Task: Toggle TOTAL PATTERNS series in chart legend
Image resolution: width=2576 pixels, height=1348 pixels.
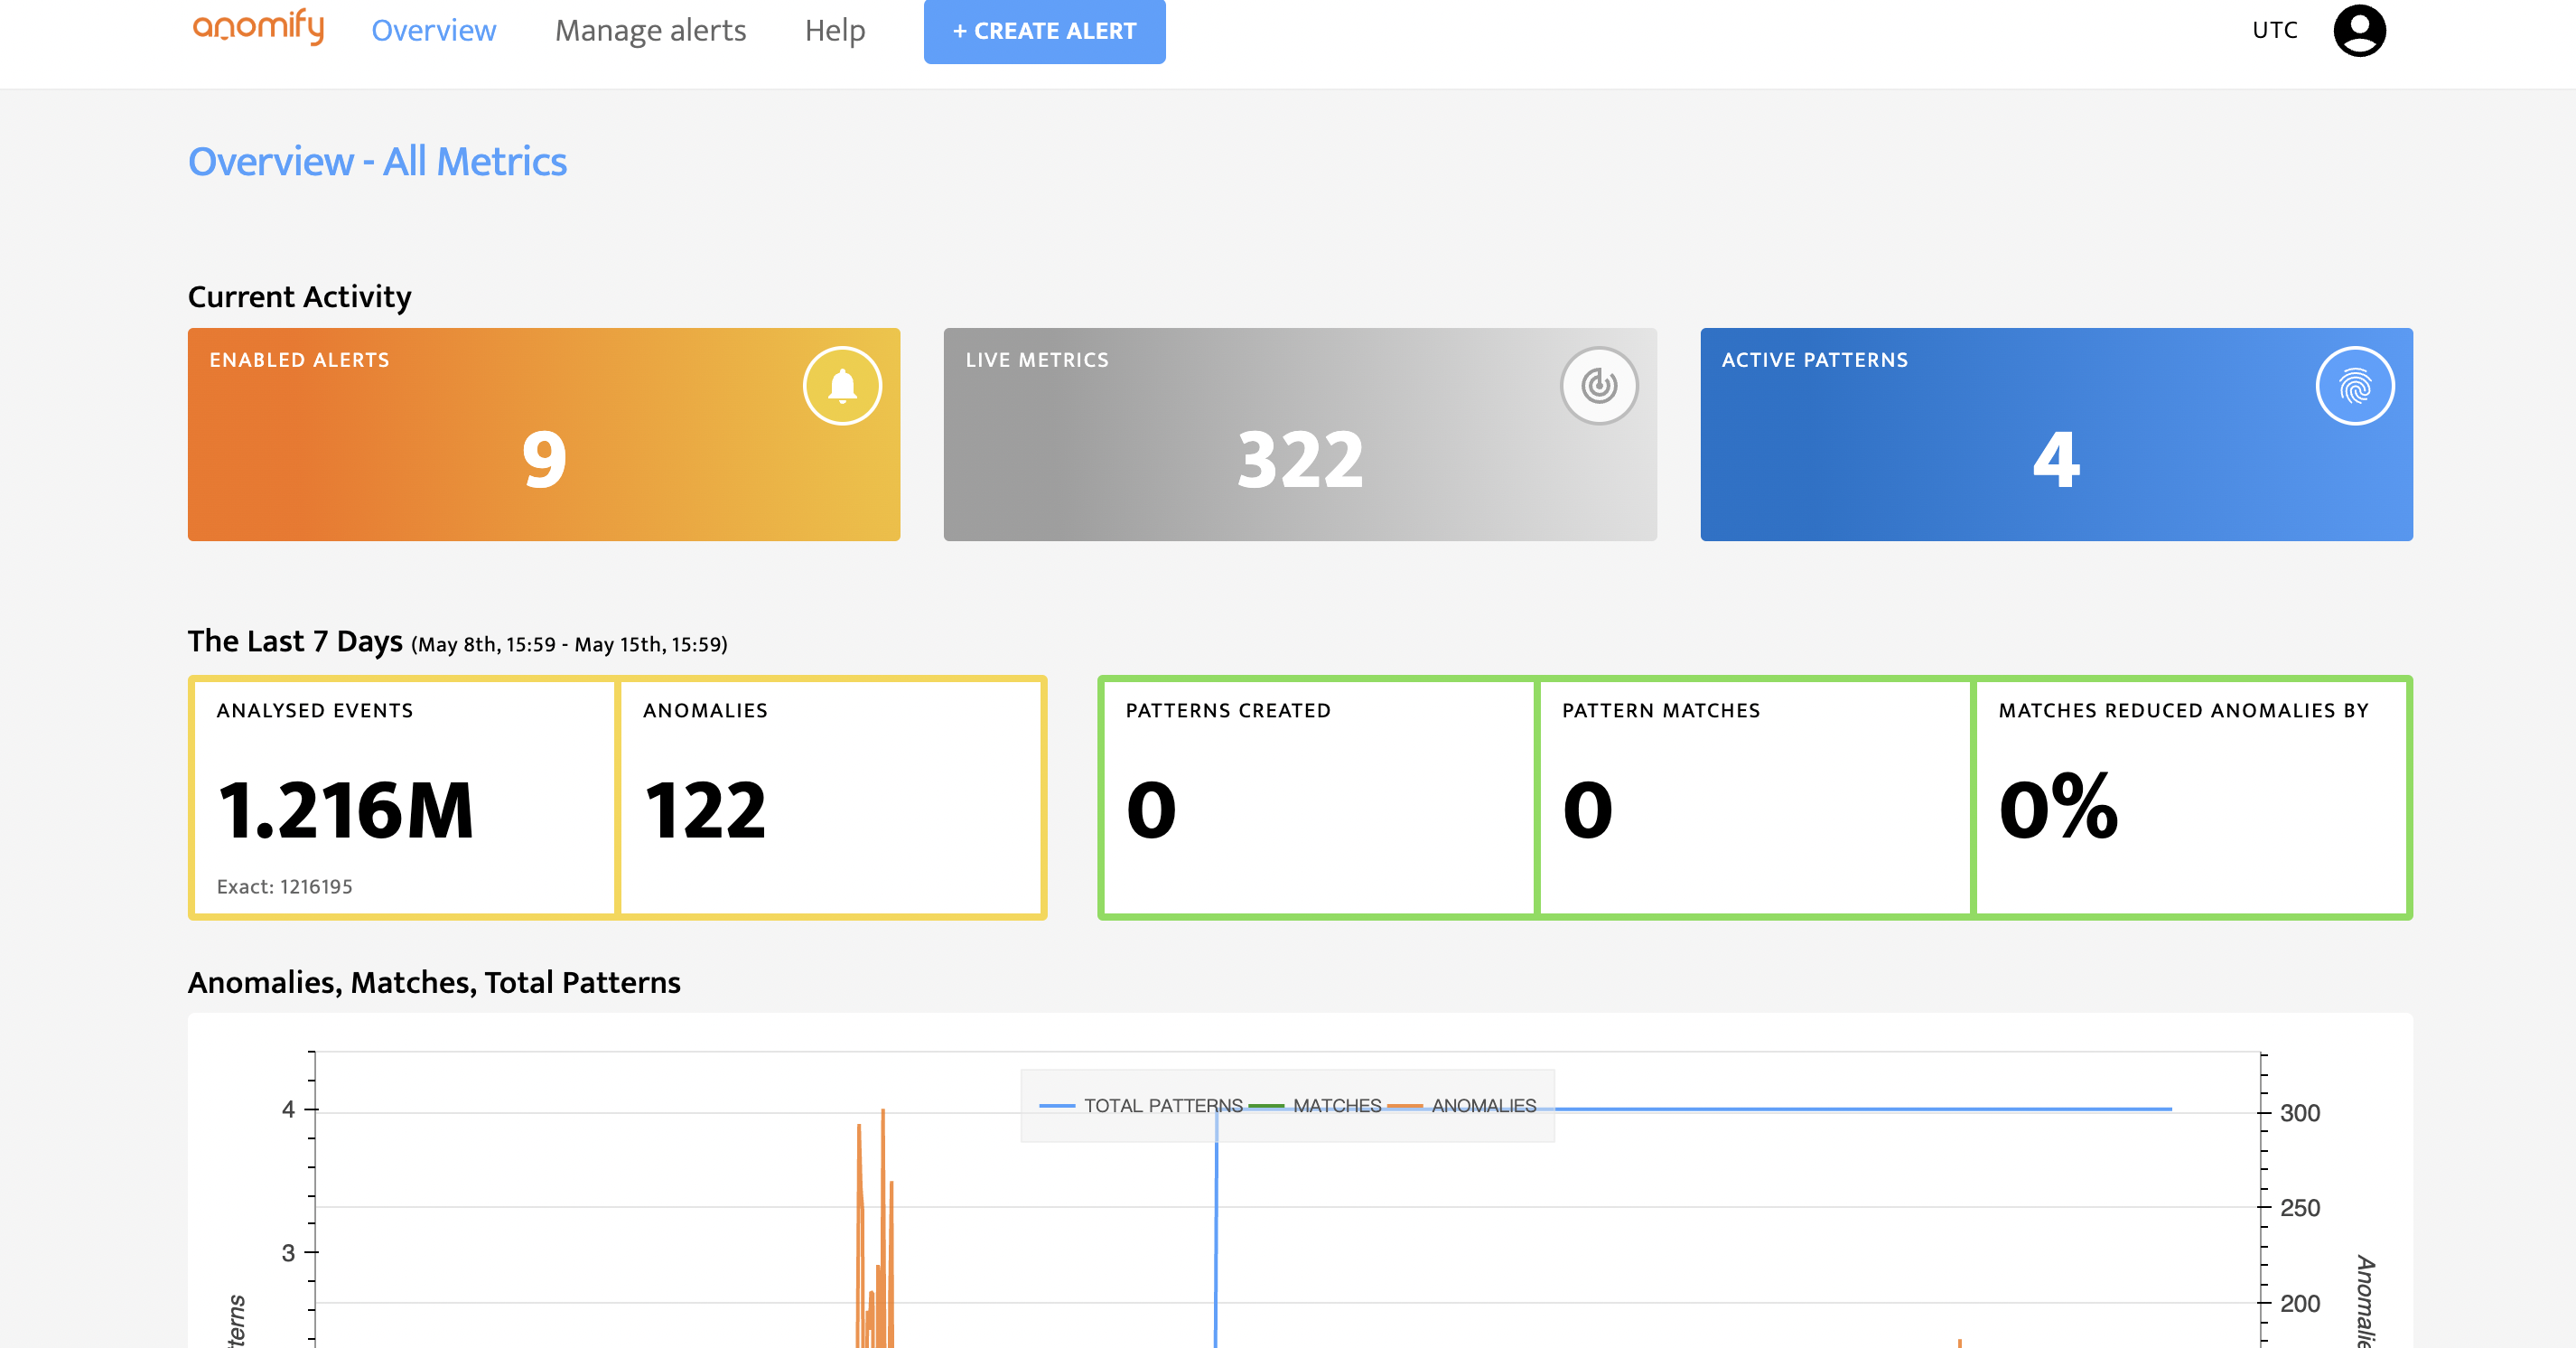Action: [1141, 1105]
